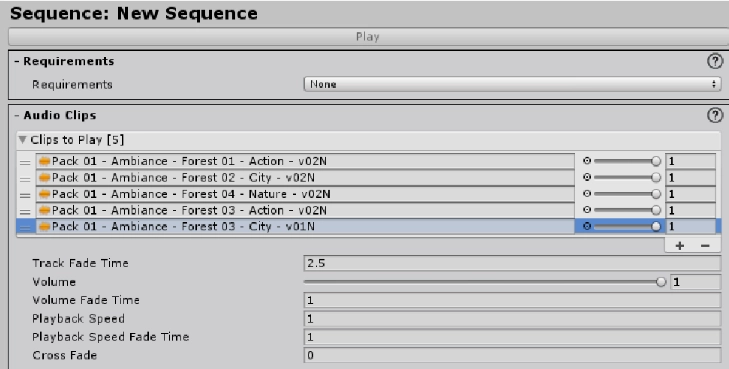Viewport: 729px width, 369px height.
Task: Click the Cross Fade field showing 0
Action: [x=512, y=356]
